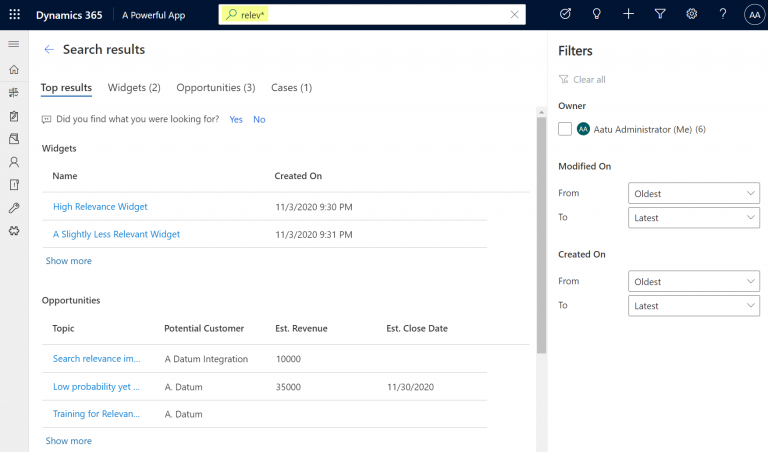Answer Yes to feedback question
Viewport: 768px width, 452px height.
tap(236, 119)
